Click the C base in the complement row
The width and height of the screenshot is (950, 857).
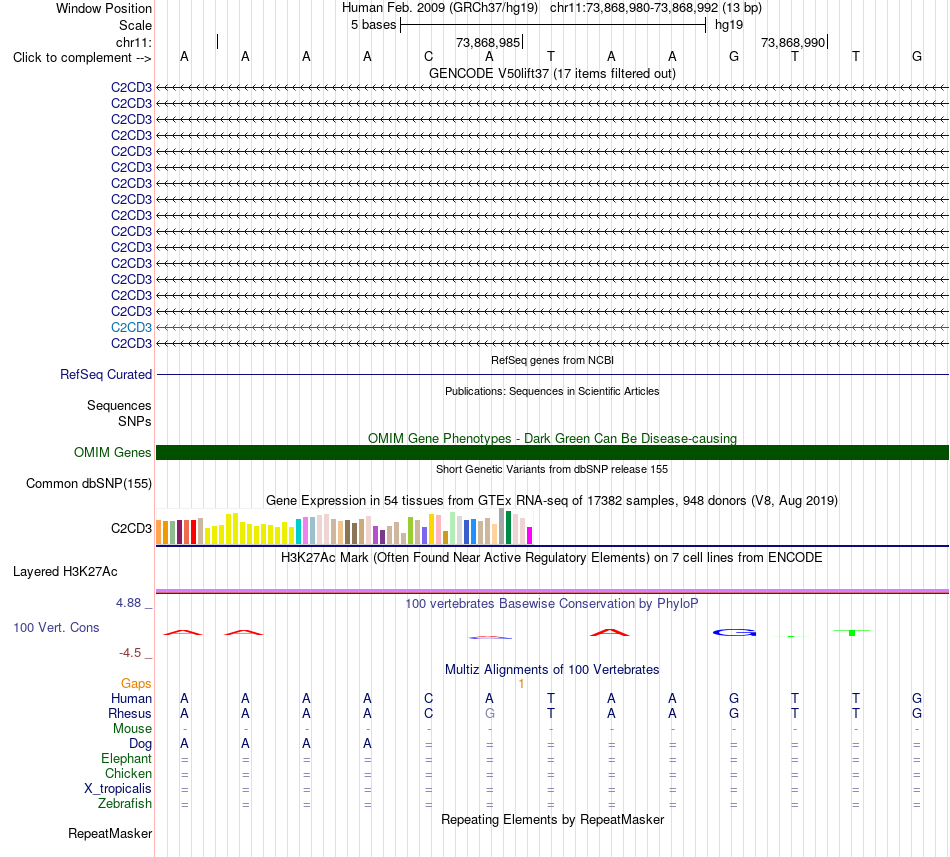point(428,56)
